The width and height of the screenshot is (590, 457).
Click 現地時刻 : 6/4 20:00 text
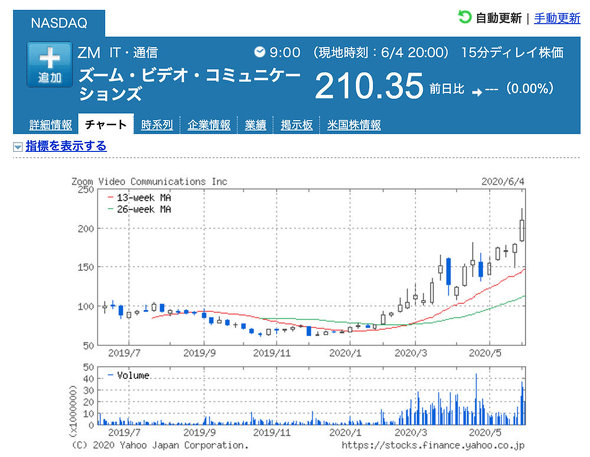click(381, 53)
